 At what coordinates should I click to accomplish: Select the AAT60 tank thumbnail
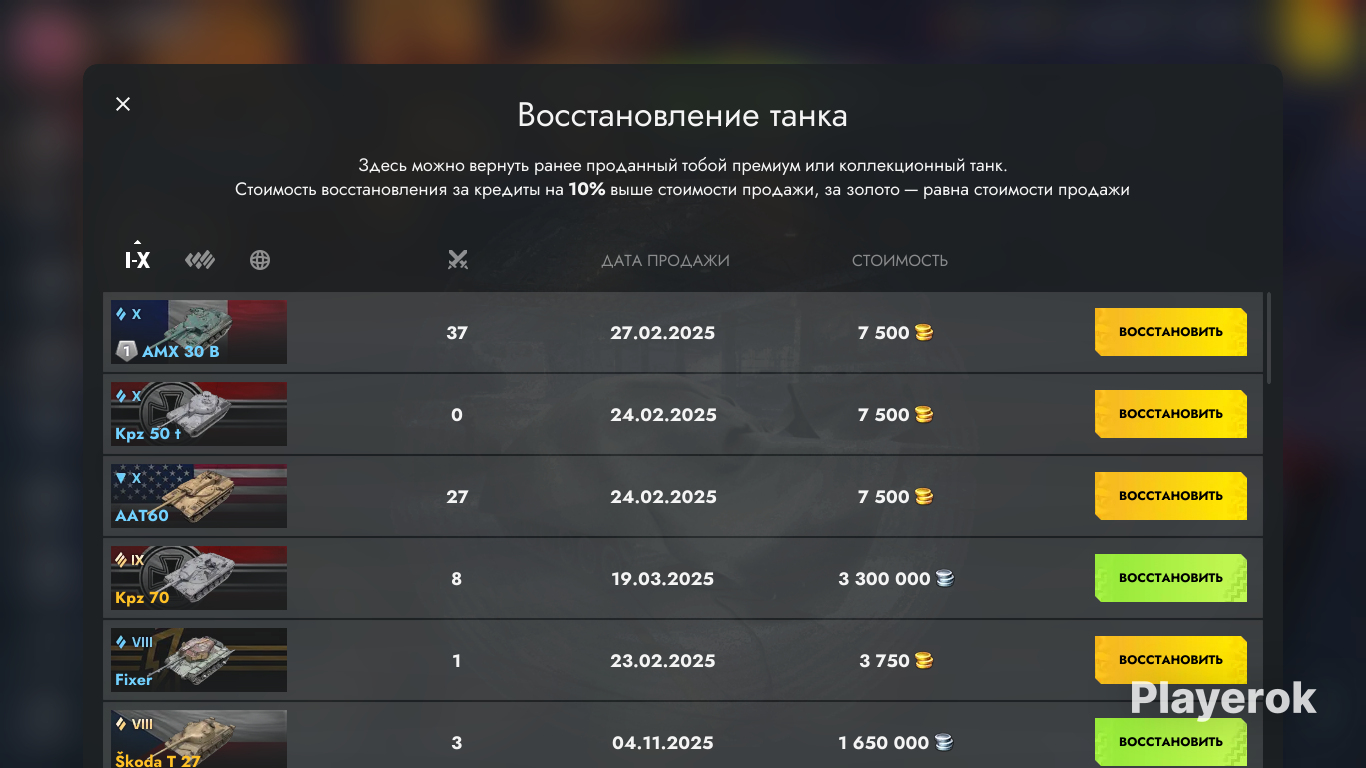click(x=199, y=496)
